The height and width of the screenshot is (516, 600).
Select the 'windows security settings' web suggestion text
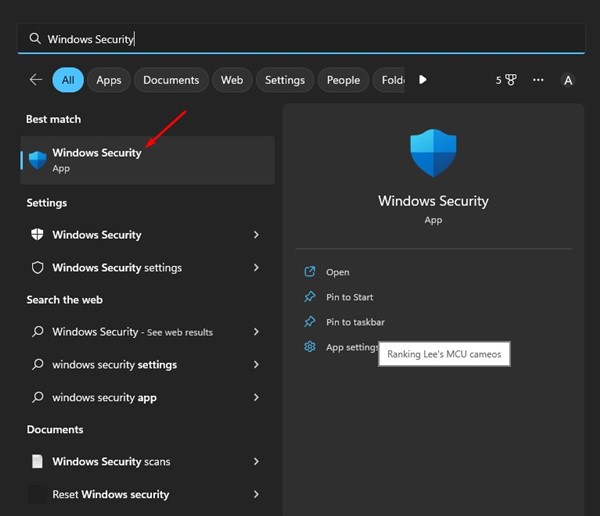coord(114,365)
